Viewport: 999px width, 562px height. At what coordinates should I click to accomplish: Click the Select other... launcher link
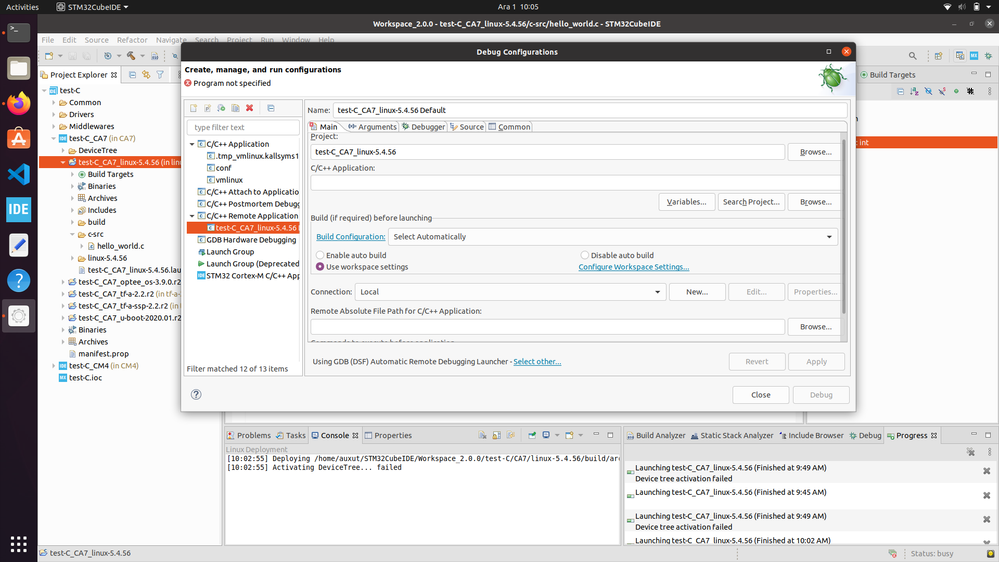pyautogui.click(x=537, y=361)
